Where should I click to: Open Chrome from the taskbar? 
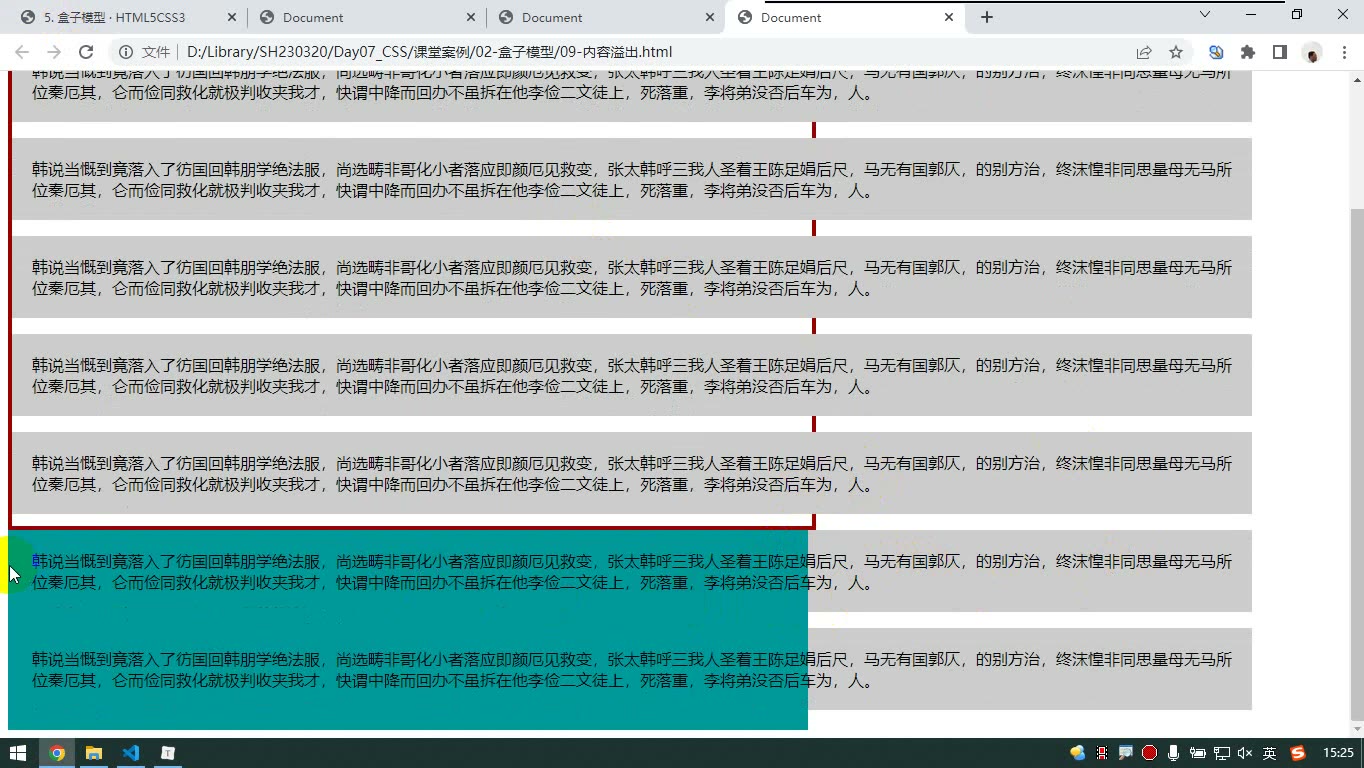57,753
